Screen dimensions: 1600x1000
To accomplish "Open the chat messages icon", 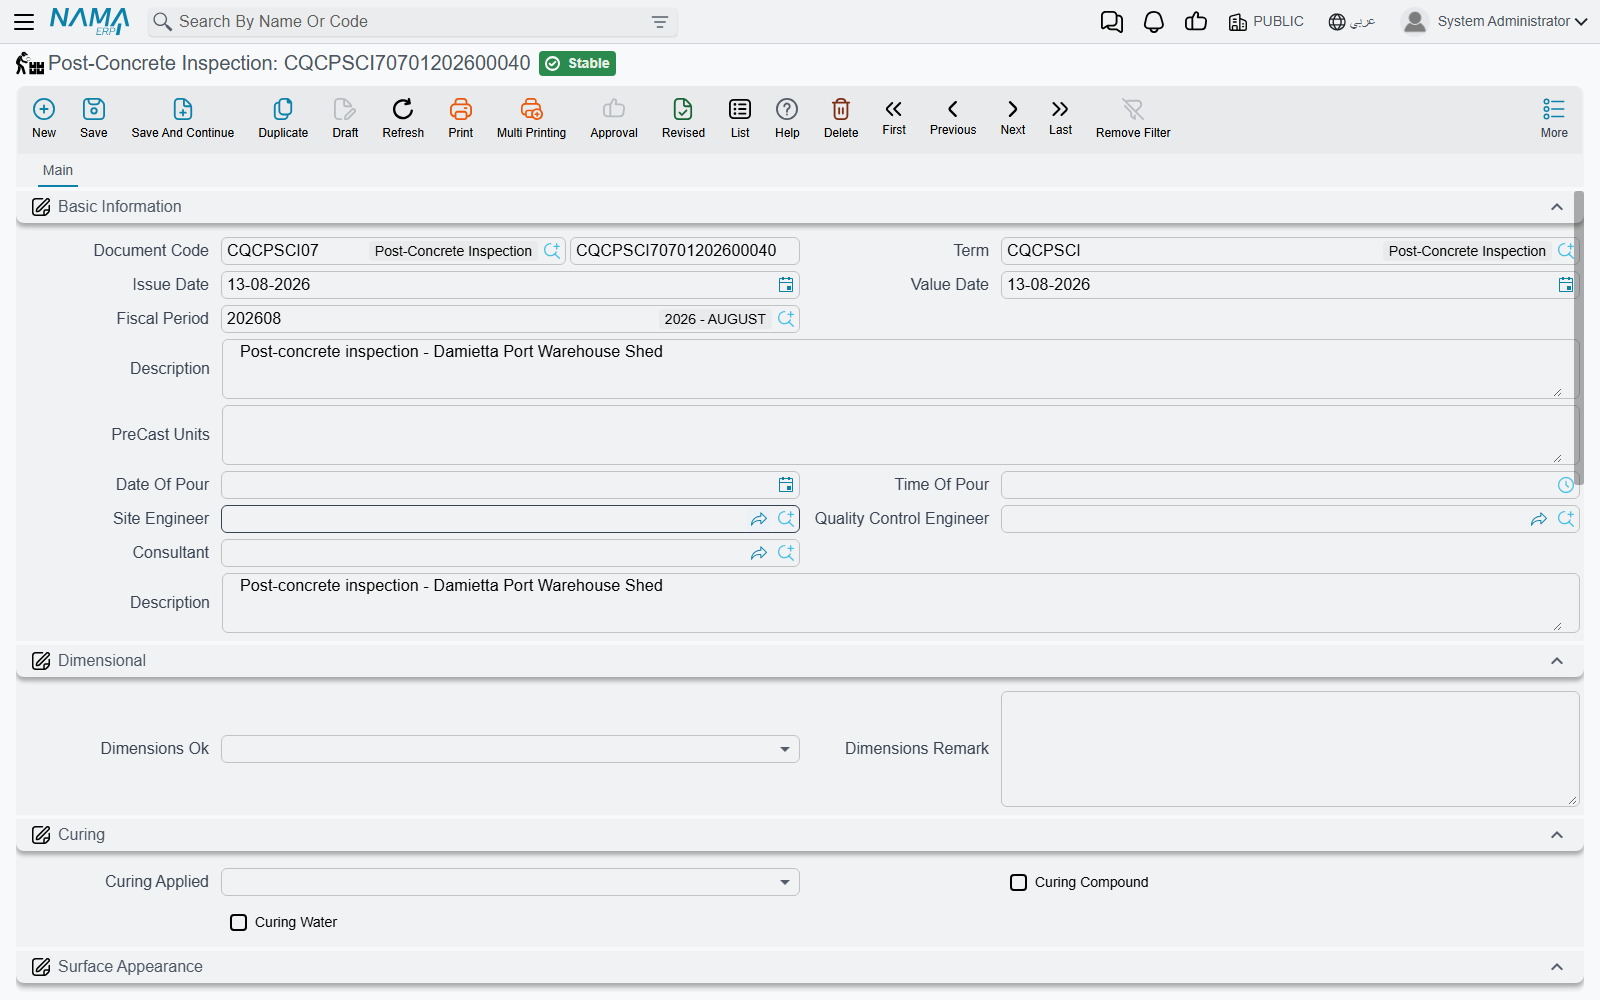I will [1111, 22].
